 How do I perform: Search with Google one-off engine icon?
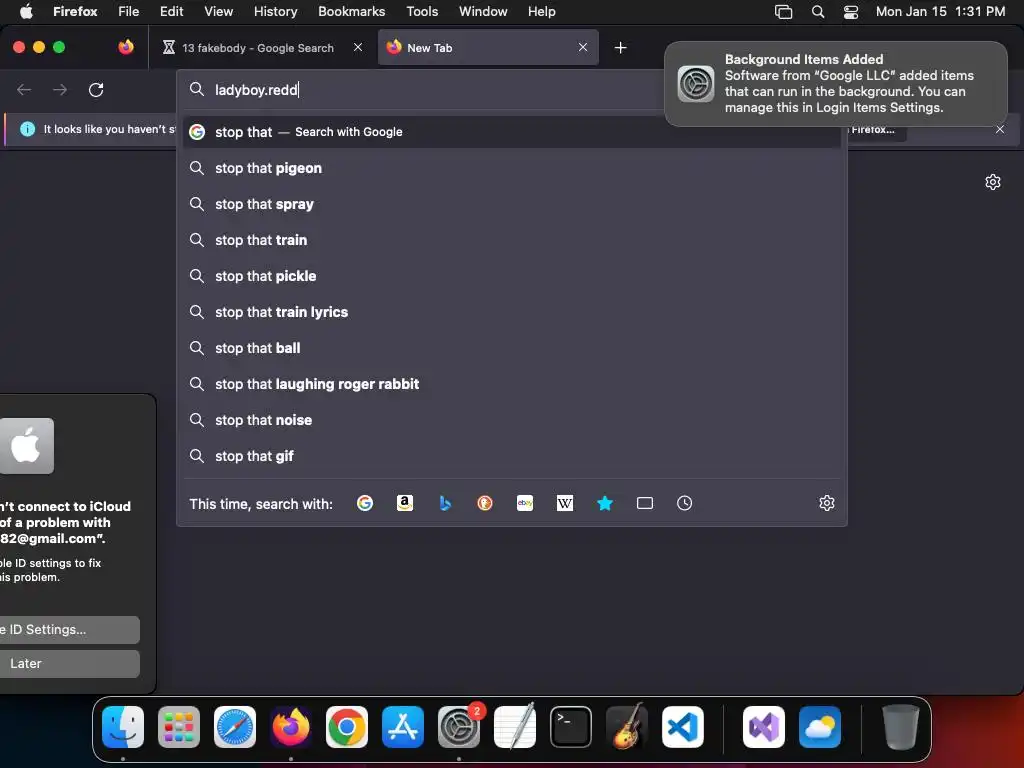coord(365,503)
